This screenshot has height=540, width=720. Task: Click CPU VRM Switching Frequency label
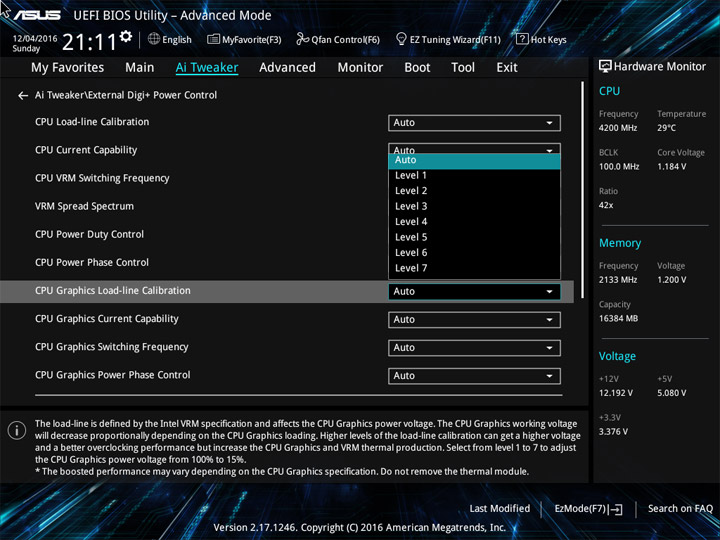coord(102,178)
